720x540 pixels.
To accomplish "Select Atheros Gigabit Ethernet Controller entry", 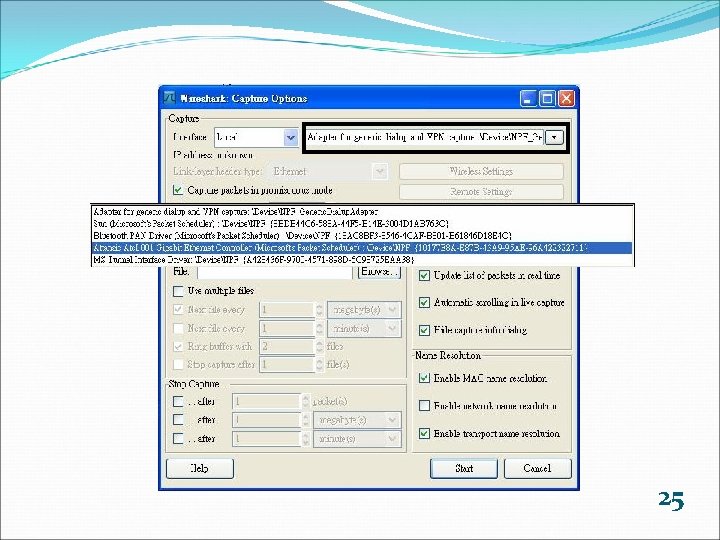I will click(362, 248).
